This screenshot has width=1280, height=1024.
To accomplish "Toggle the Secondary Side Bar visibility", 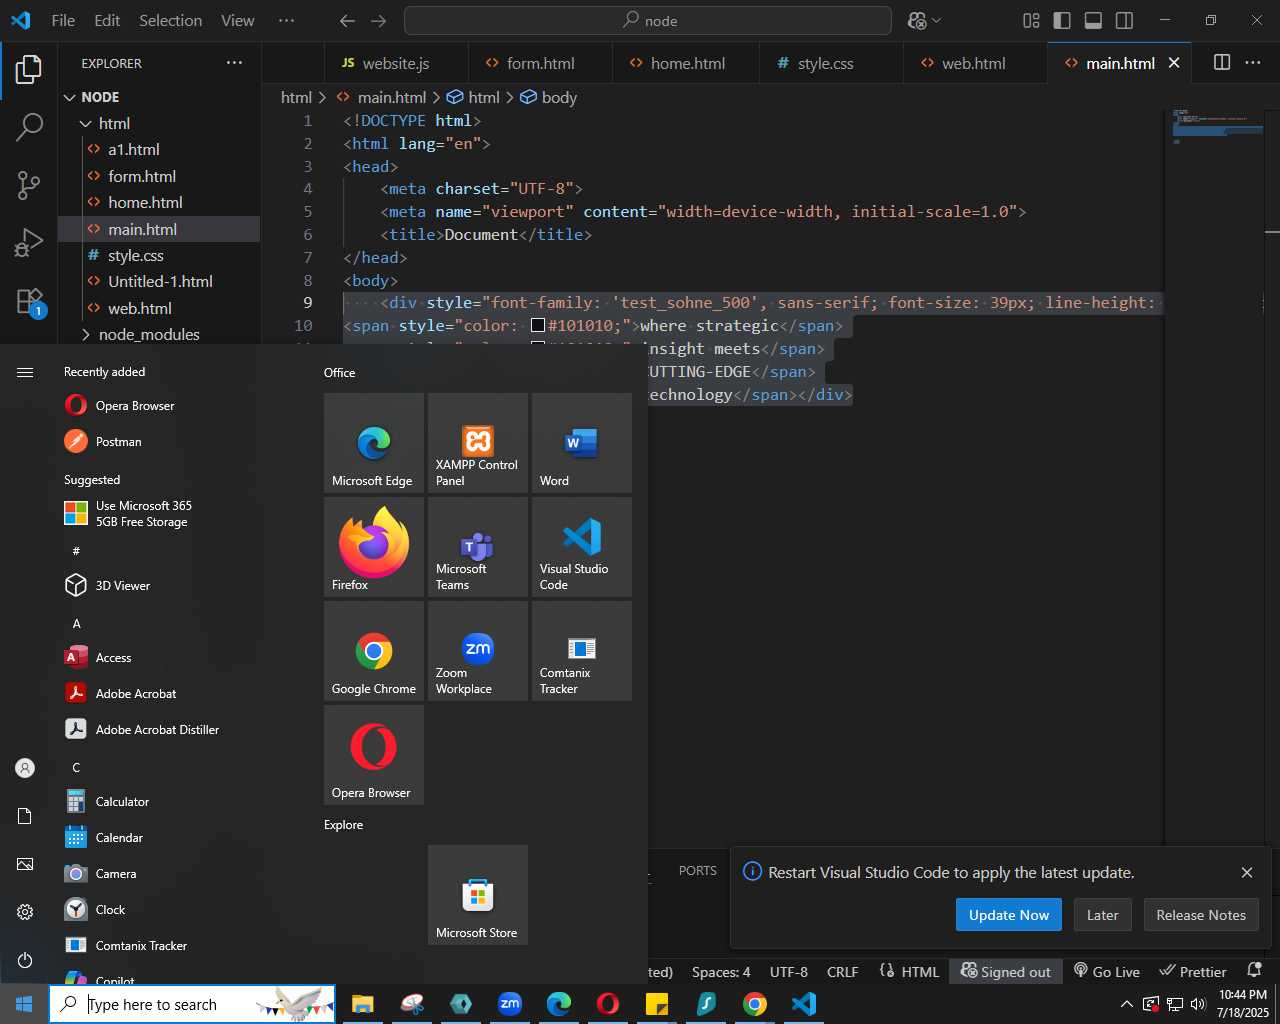I will (1124, 20).
